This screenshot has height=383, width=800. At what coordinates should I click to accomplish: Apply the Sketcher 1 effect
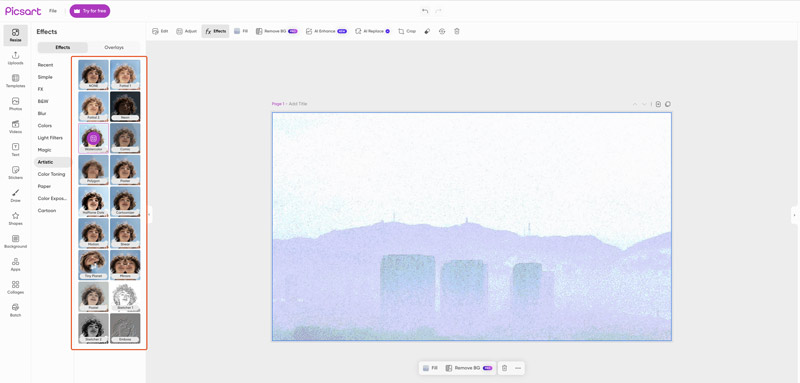(x=125, y=296)
